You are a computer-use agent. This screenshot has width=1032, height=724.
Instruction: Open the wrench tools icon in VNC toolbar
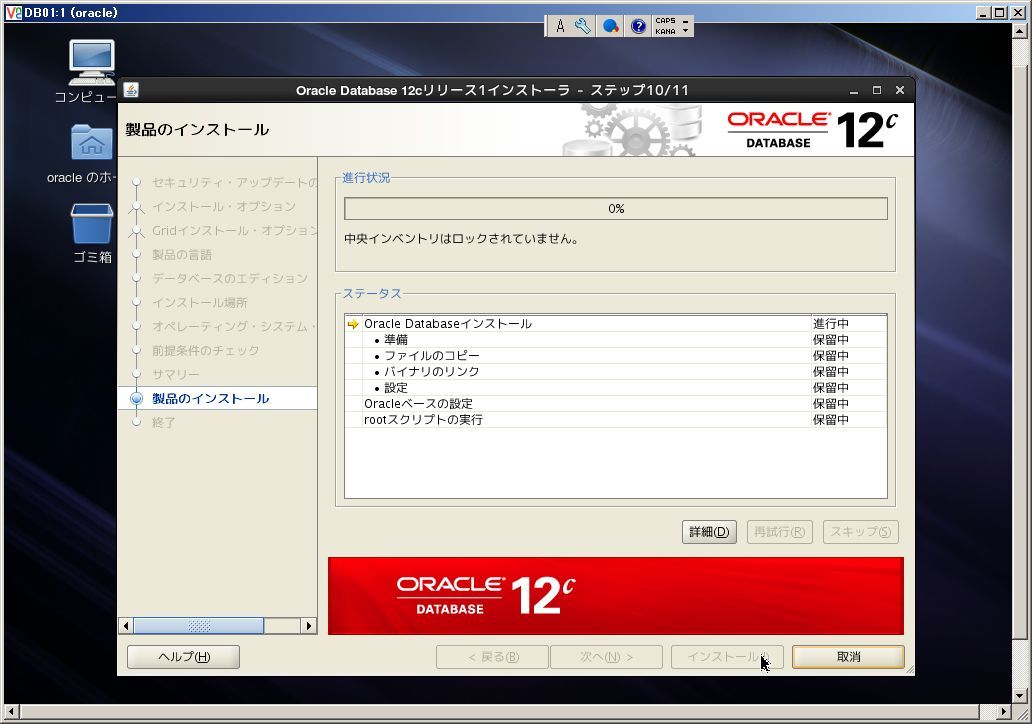tap(582, 26)
